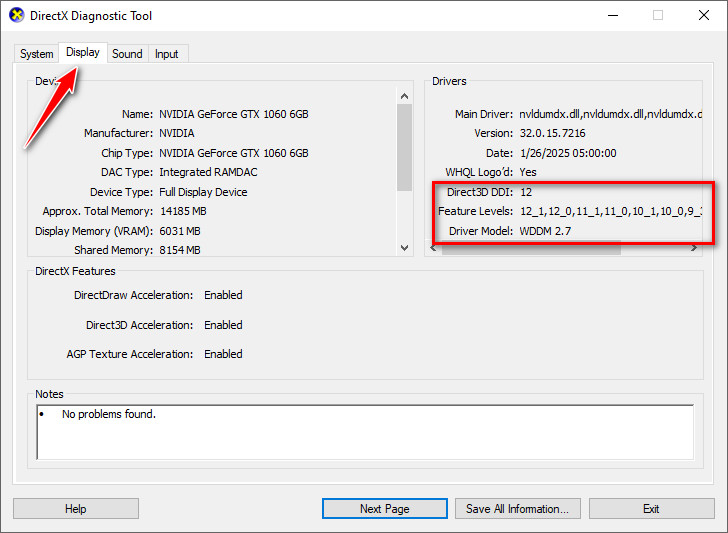728x533 pixels.
Task: Click the Direct3D DDI label
Action: click(480, 192)
